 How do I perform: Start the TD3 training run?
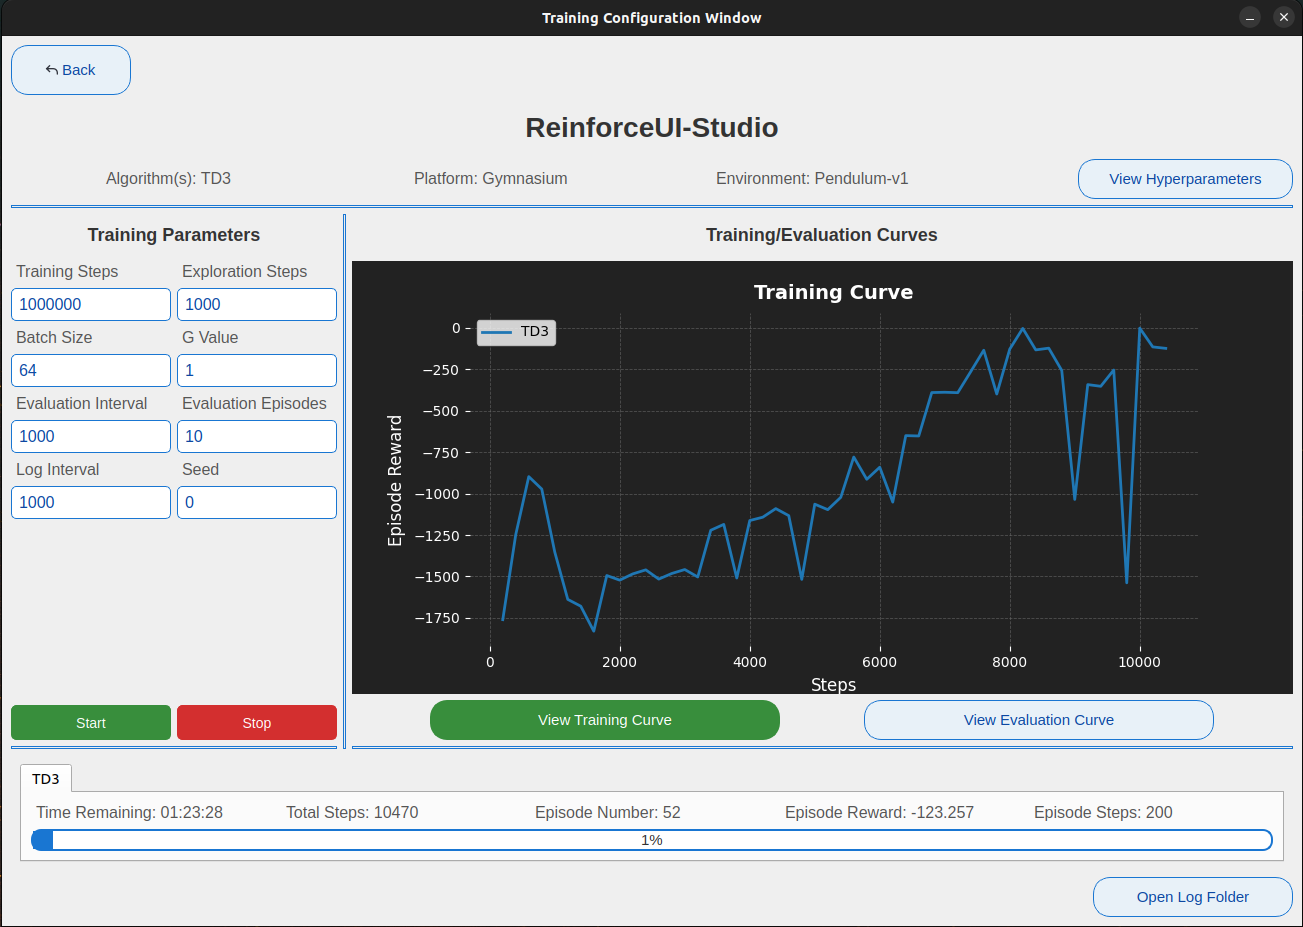[90, 722]
